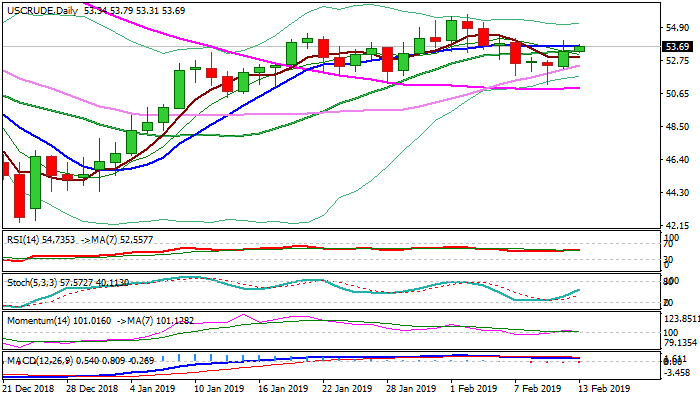Click the highlighted 53.69 current price tag
700x400 pixels.
pyautogui.click(x=677, y=47)
